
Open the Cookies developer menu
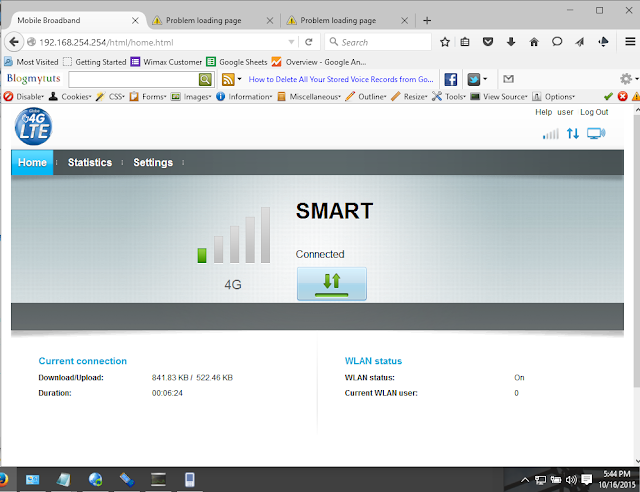[x=70, y=97]
